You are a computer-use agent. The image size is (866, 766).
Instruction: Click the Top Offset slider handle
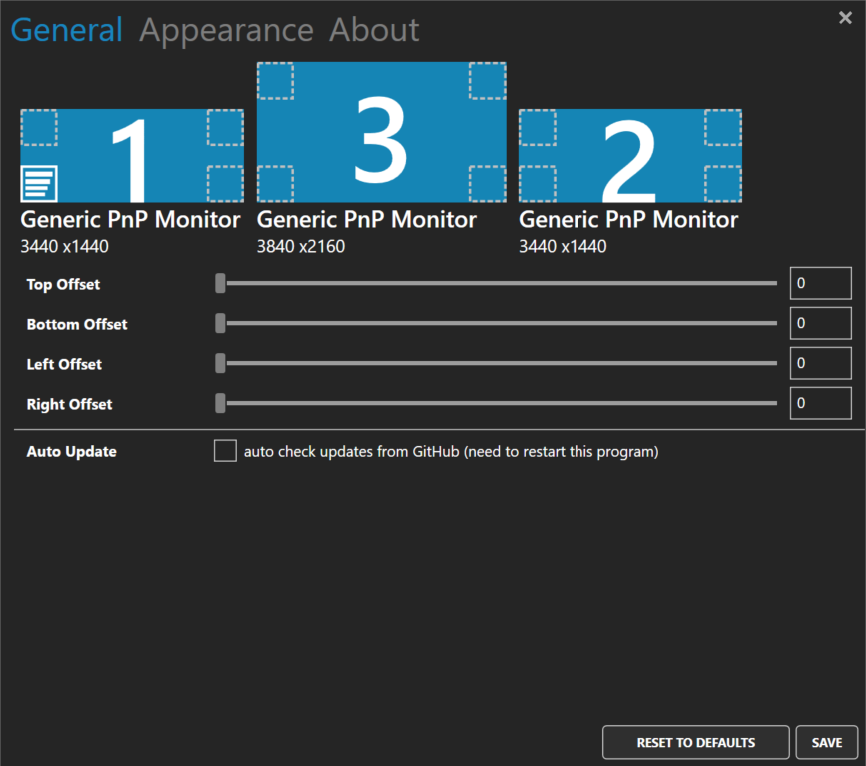click(x=220, y=283)
